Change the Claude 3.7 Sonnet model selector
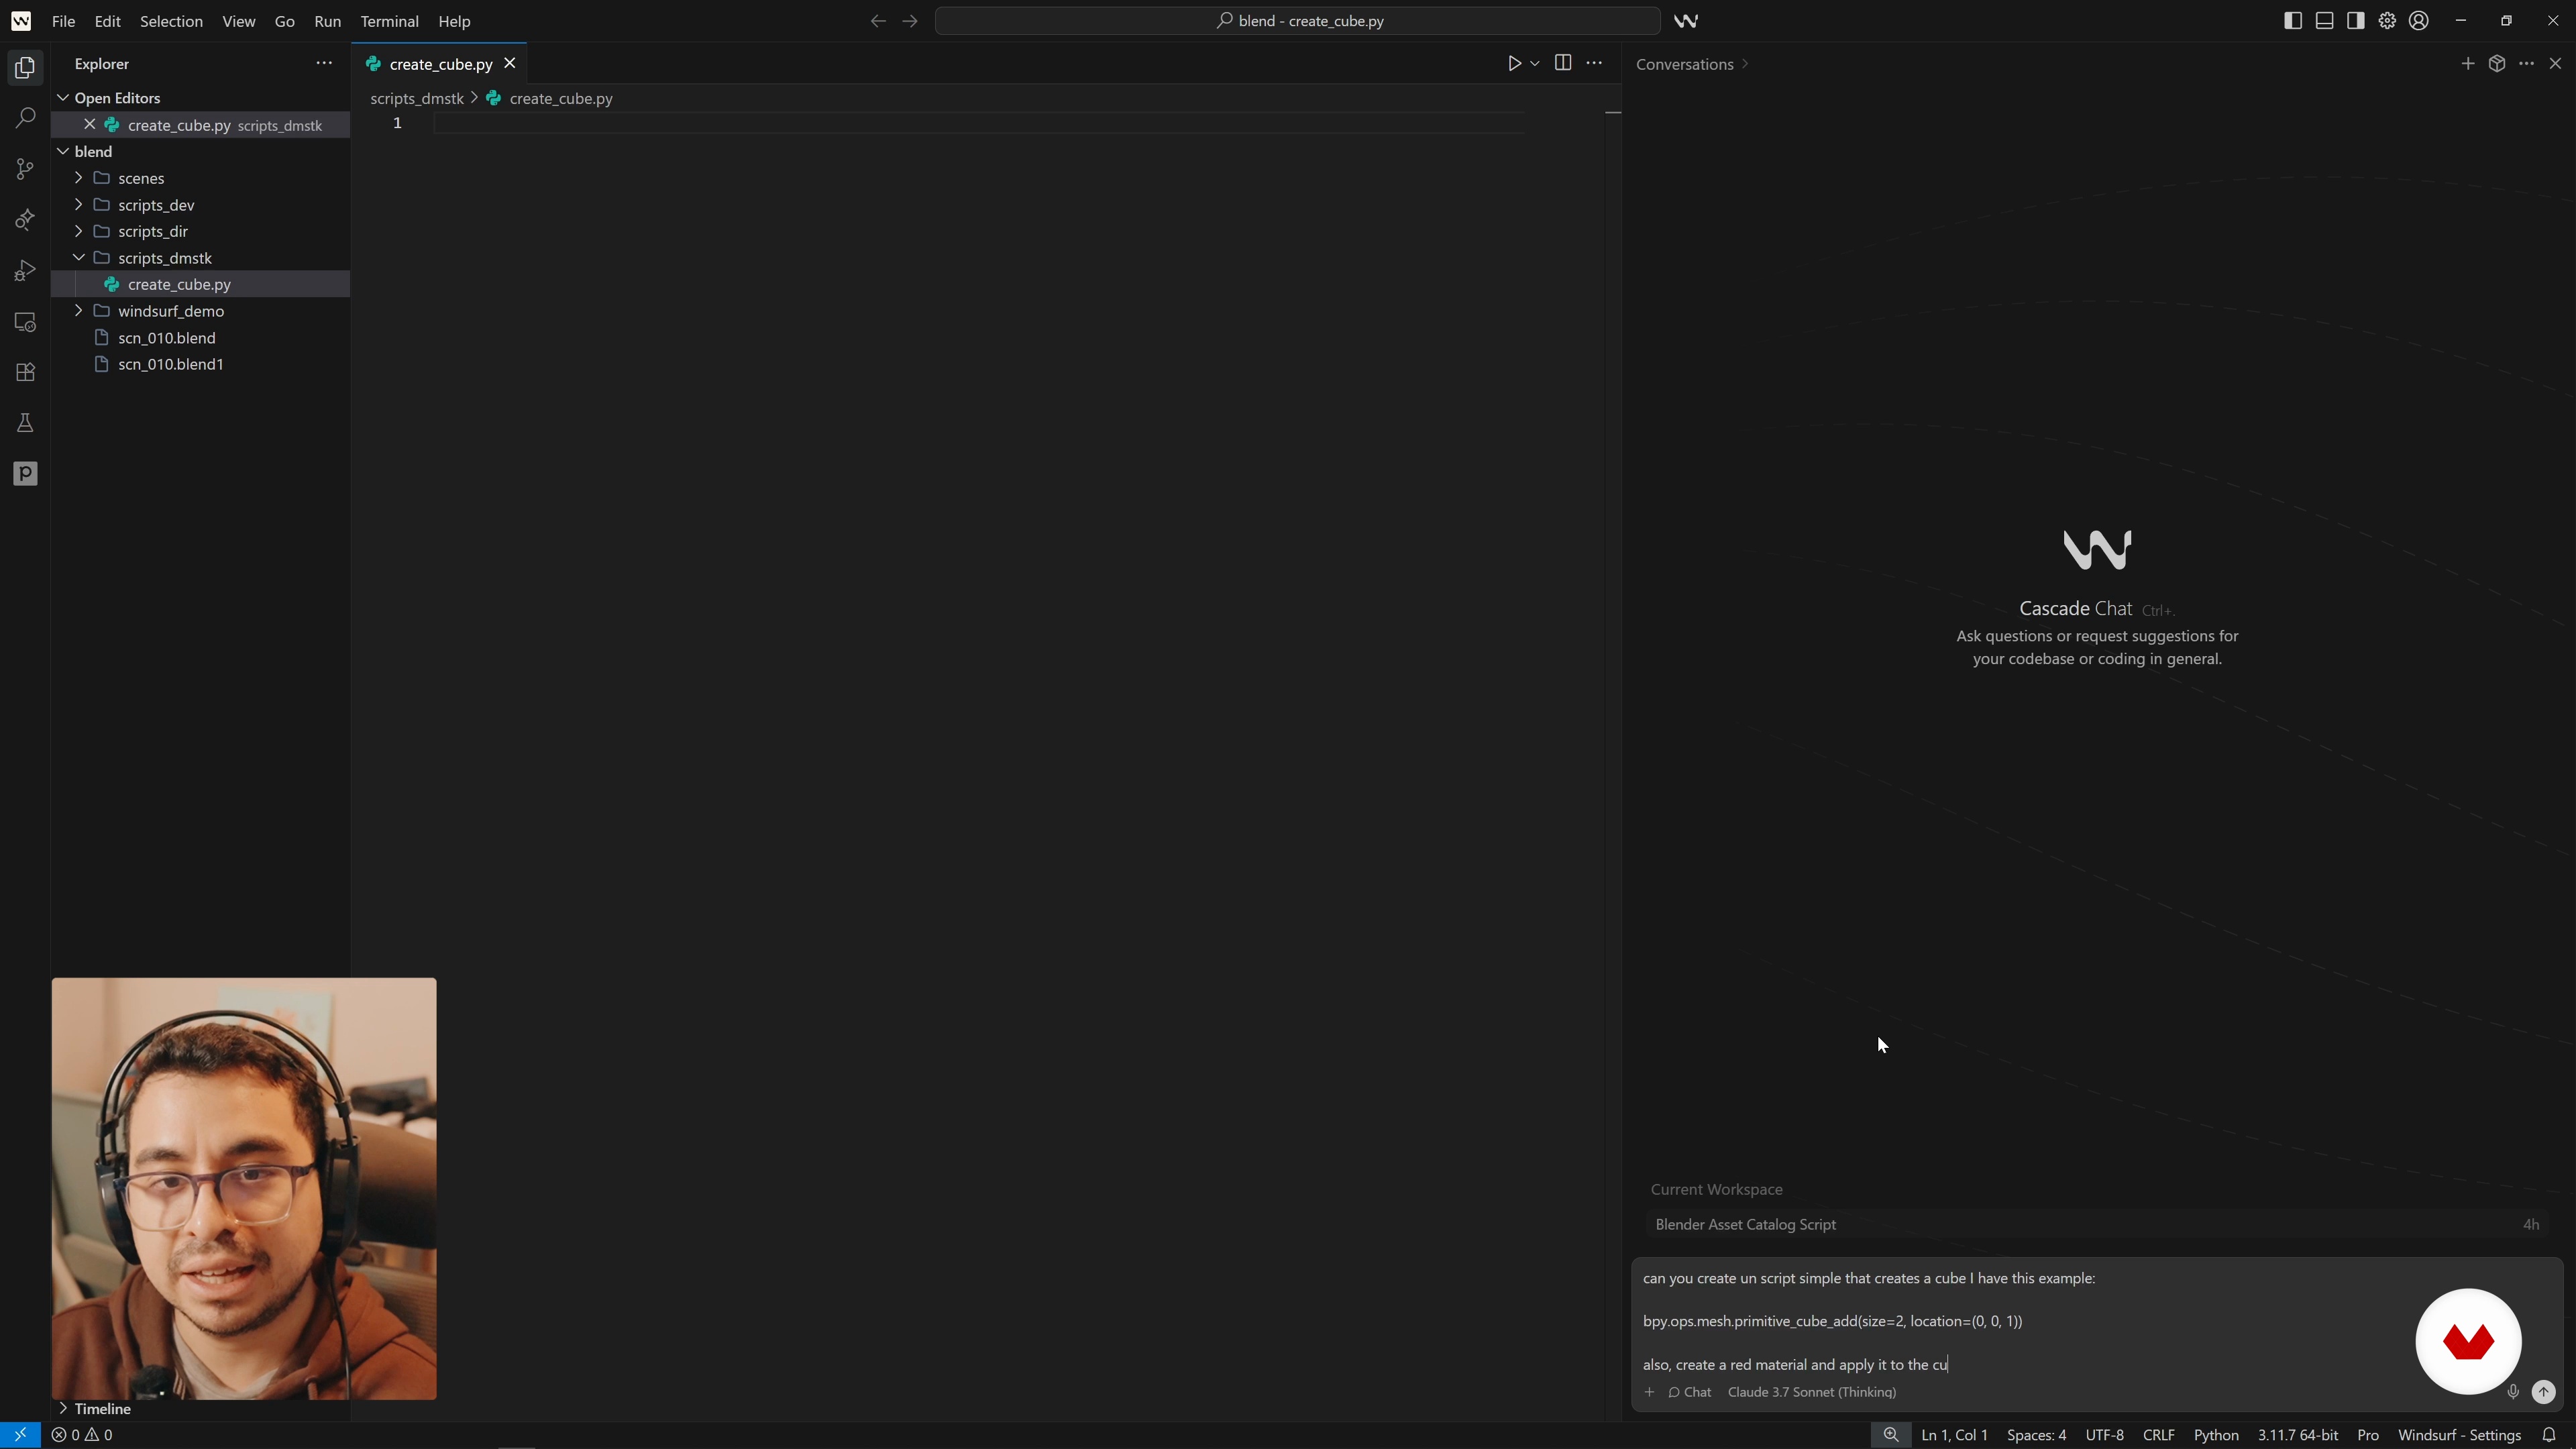 pyautogui.click(x=1811, y=1392)
